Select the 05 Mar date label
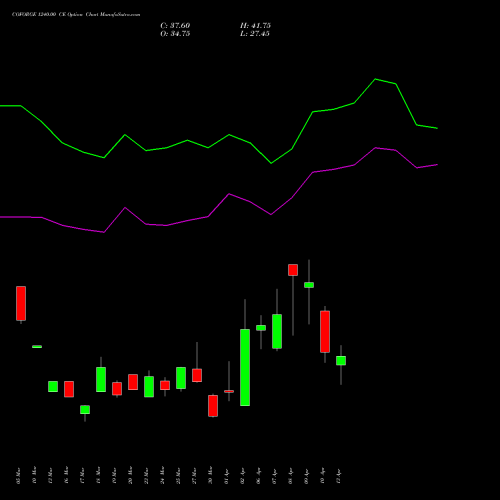 point(18,476)
